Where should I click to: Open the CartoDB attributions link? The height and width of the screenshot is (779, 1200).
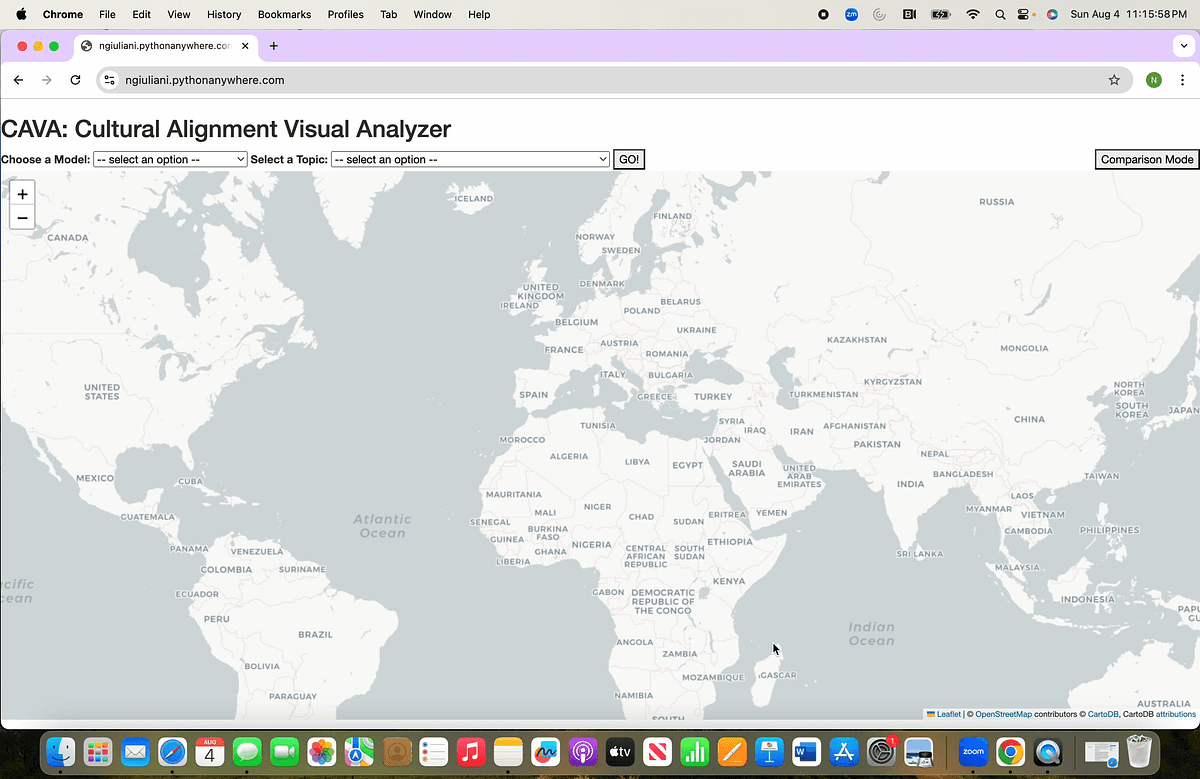click(x=1176, y=714)
